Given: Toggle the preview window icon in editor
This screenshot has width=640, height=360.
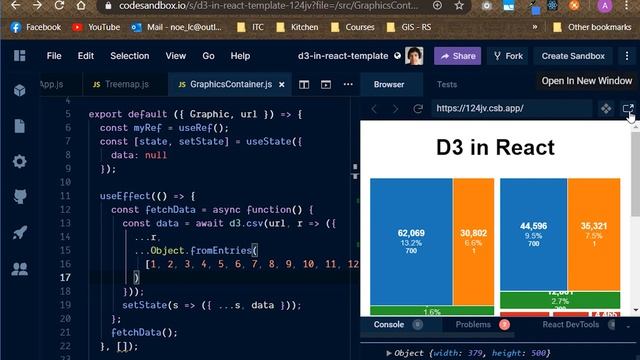Looking at the screenshot, I should click(x=326, y=84).
